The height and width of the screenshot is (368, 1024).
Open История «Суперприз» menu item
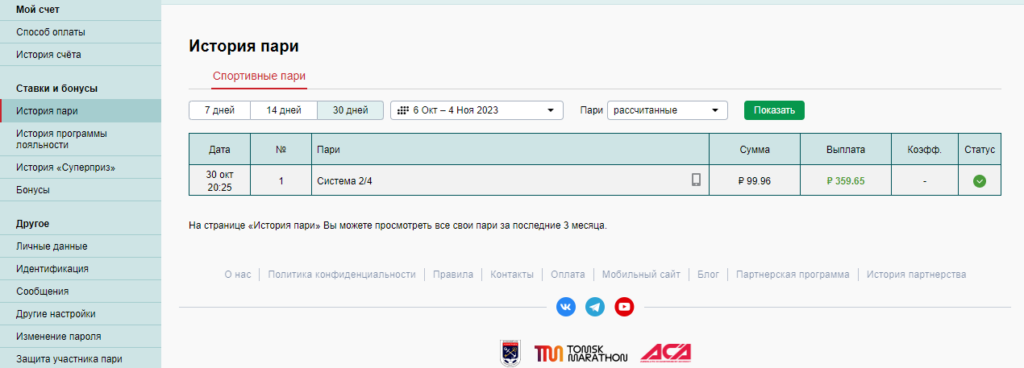80,168
